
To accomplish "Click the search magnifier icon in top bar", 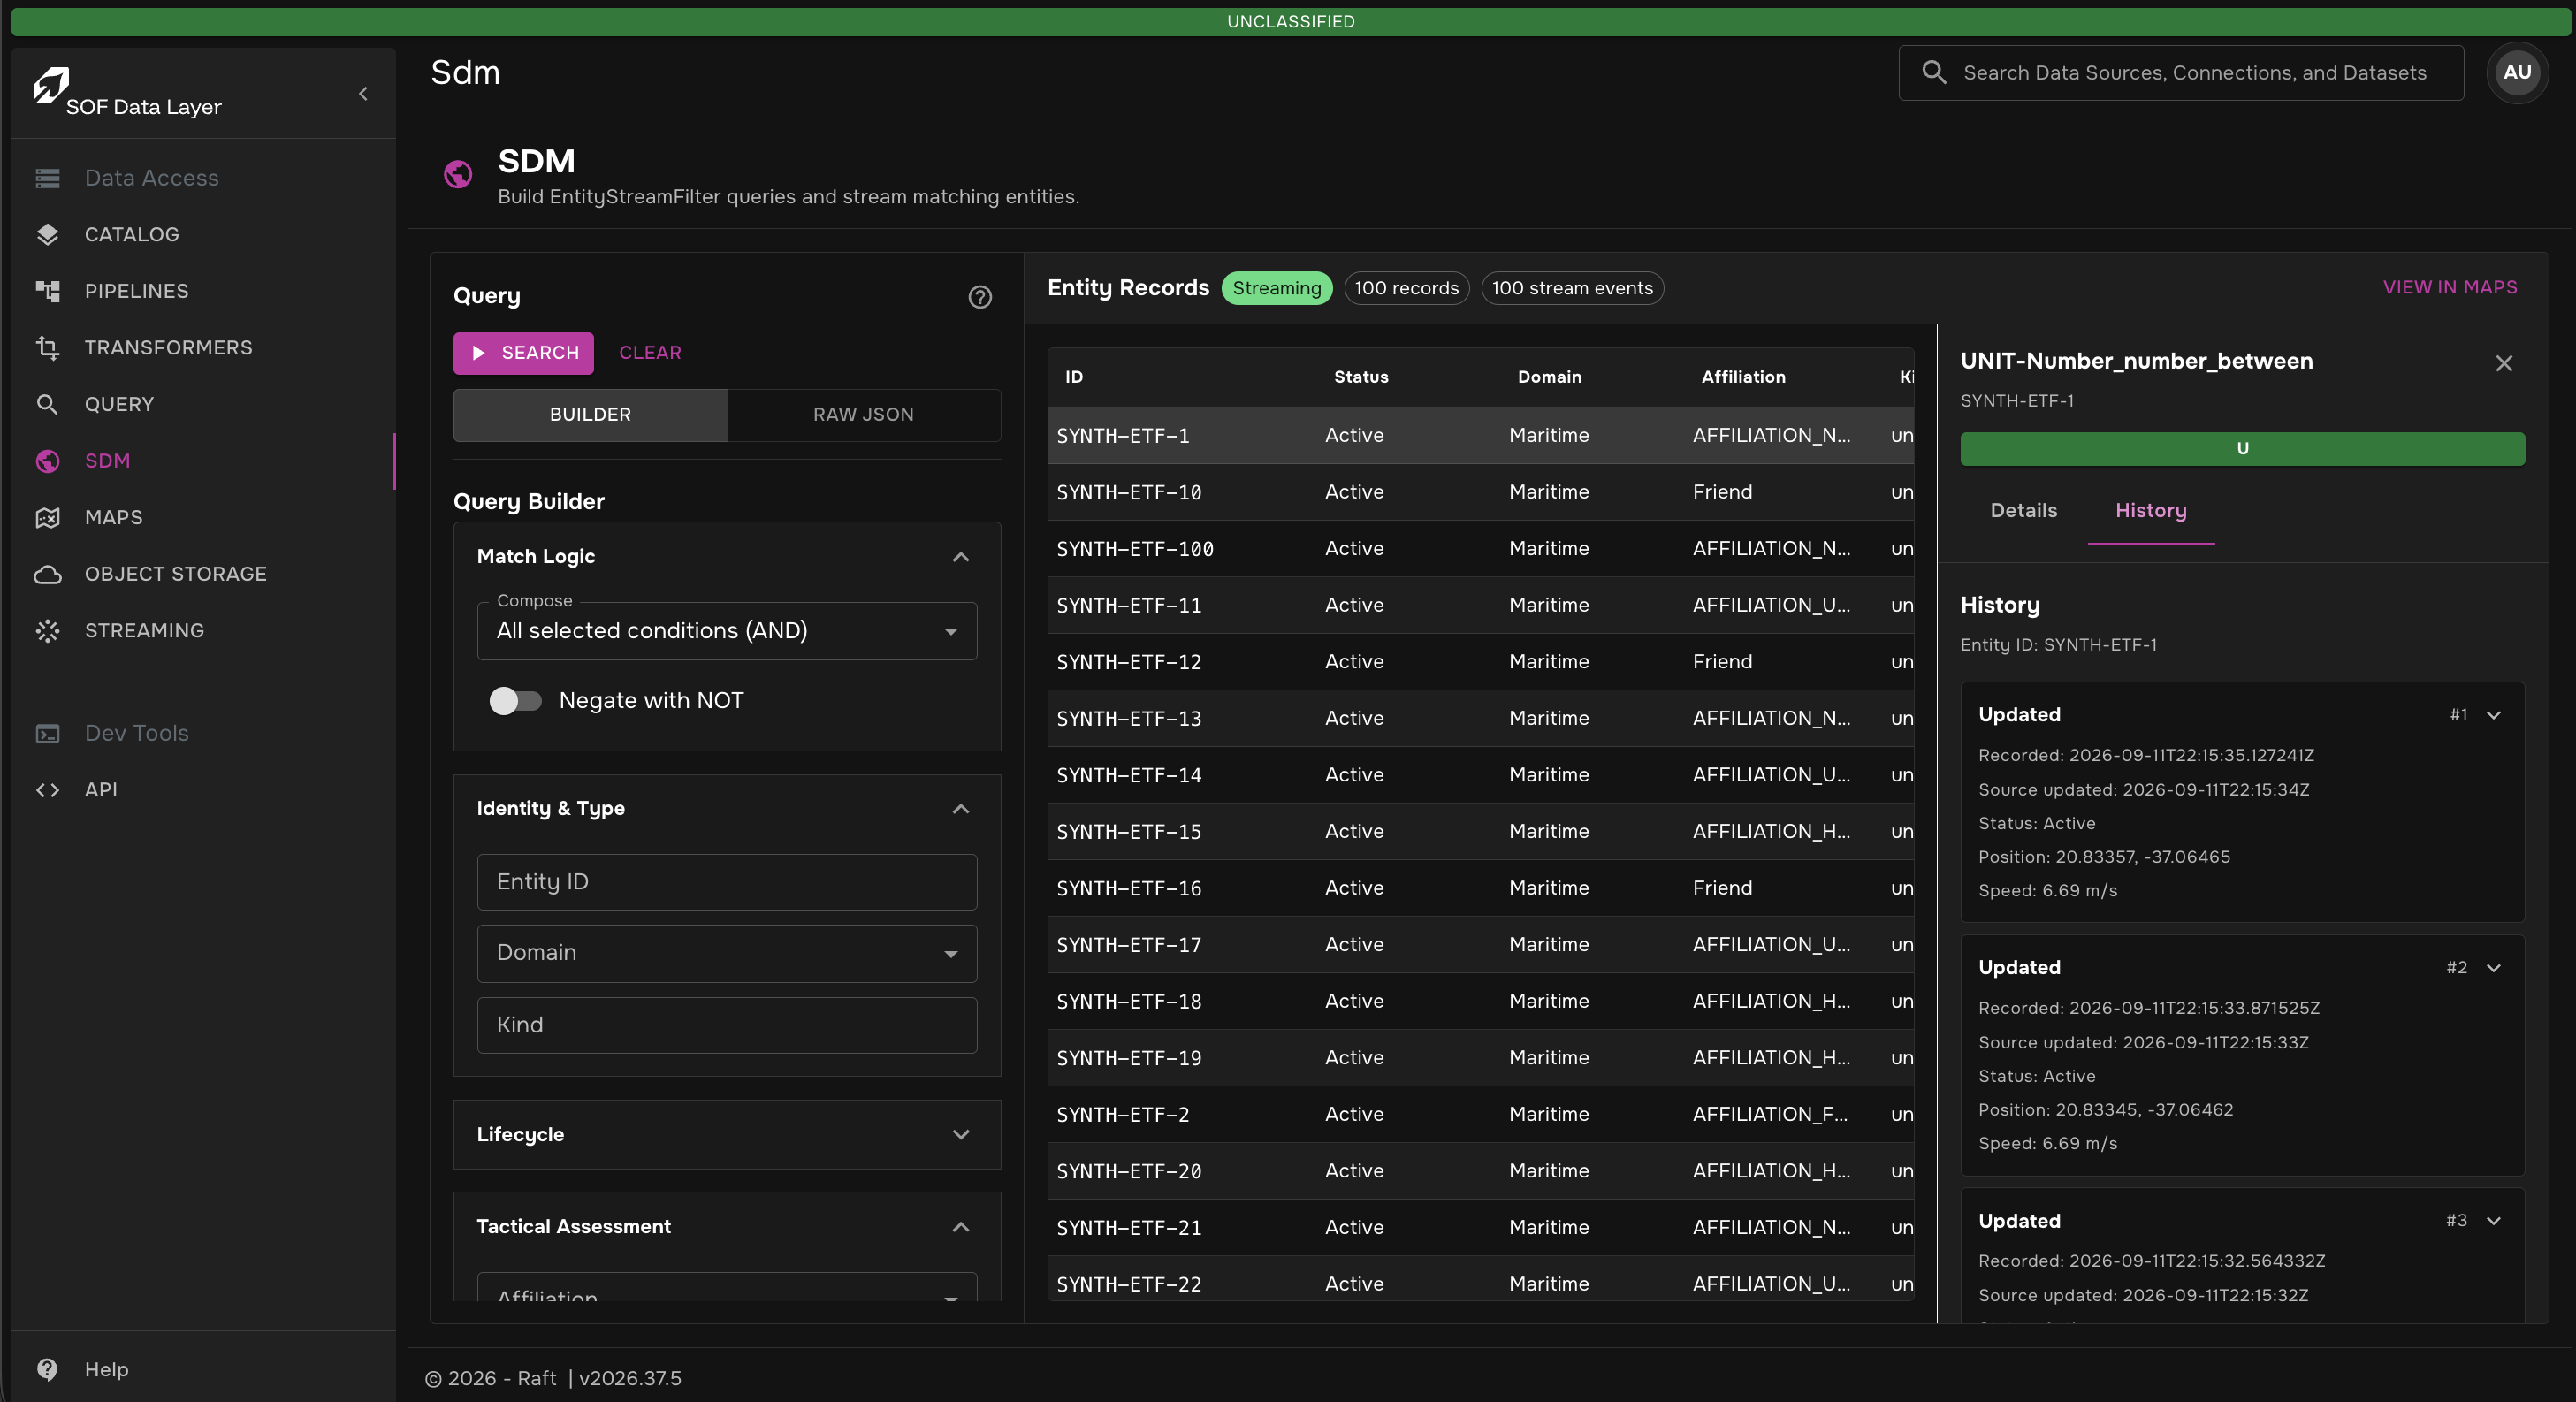I will (x=1934, y=73).
